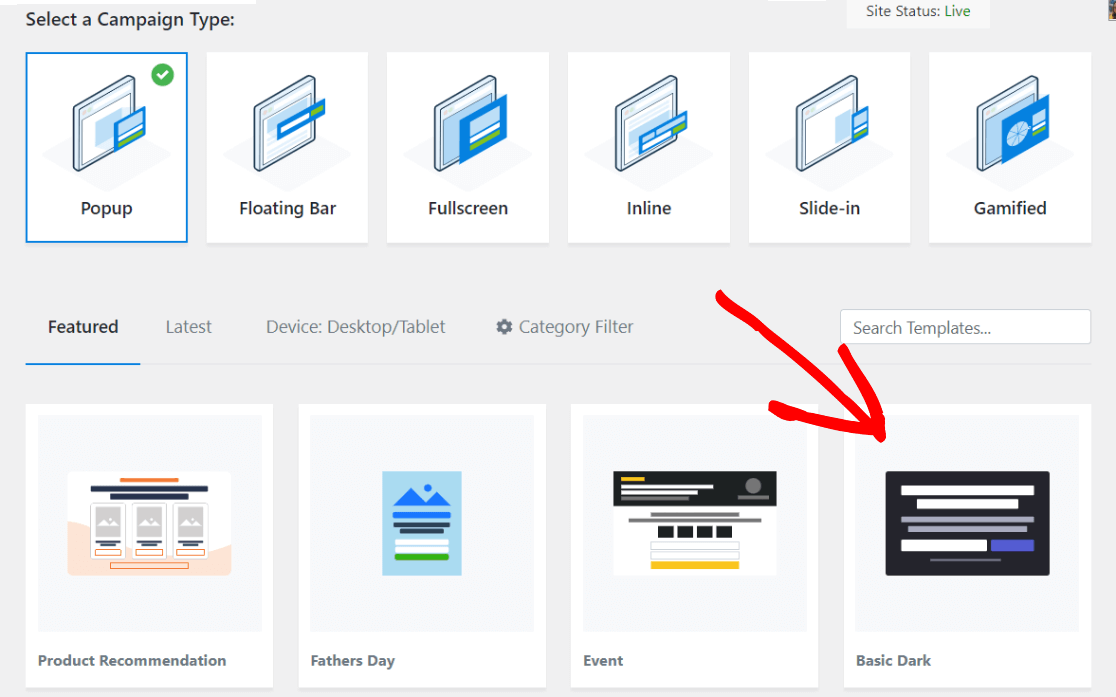Click the Site Status Live indicator
This screenshot has width=1116, height=697.
[x=918, y=11]
